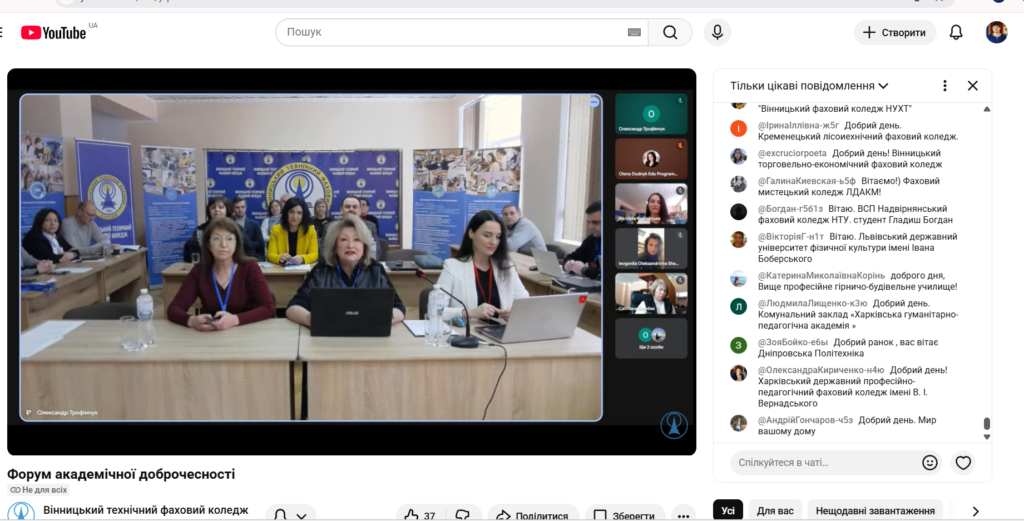The width and height of the screenshot is (1024, 521).
Task: Open the hamburger guide menu
Action: coord(3,32)
